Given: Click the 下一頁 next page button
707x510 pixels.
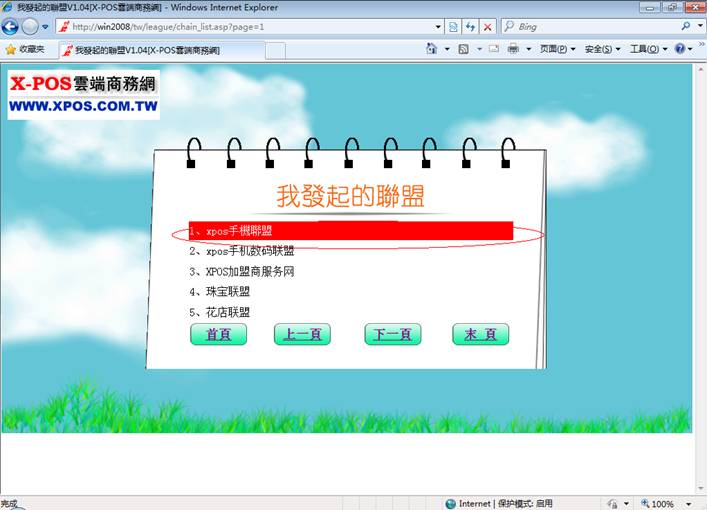Looking at the screenshot, I should point(392,334).
